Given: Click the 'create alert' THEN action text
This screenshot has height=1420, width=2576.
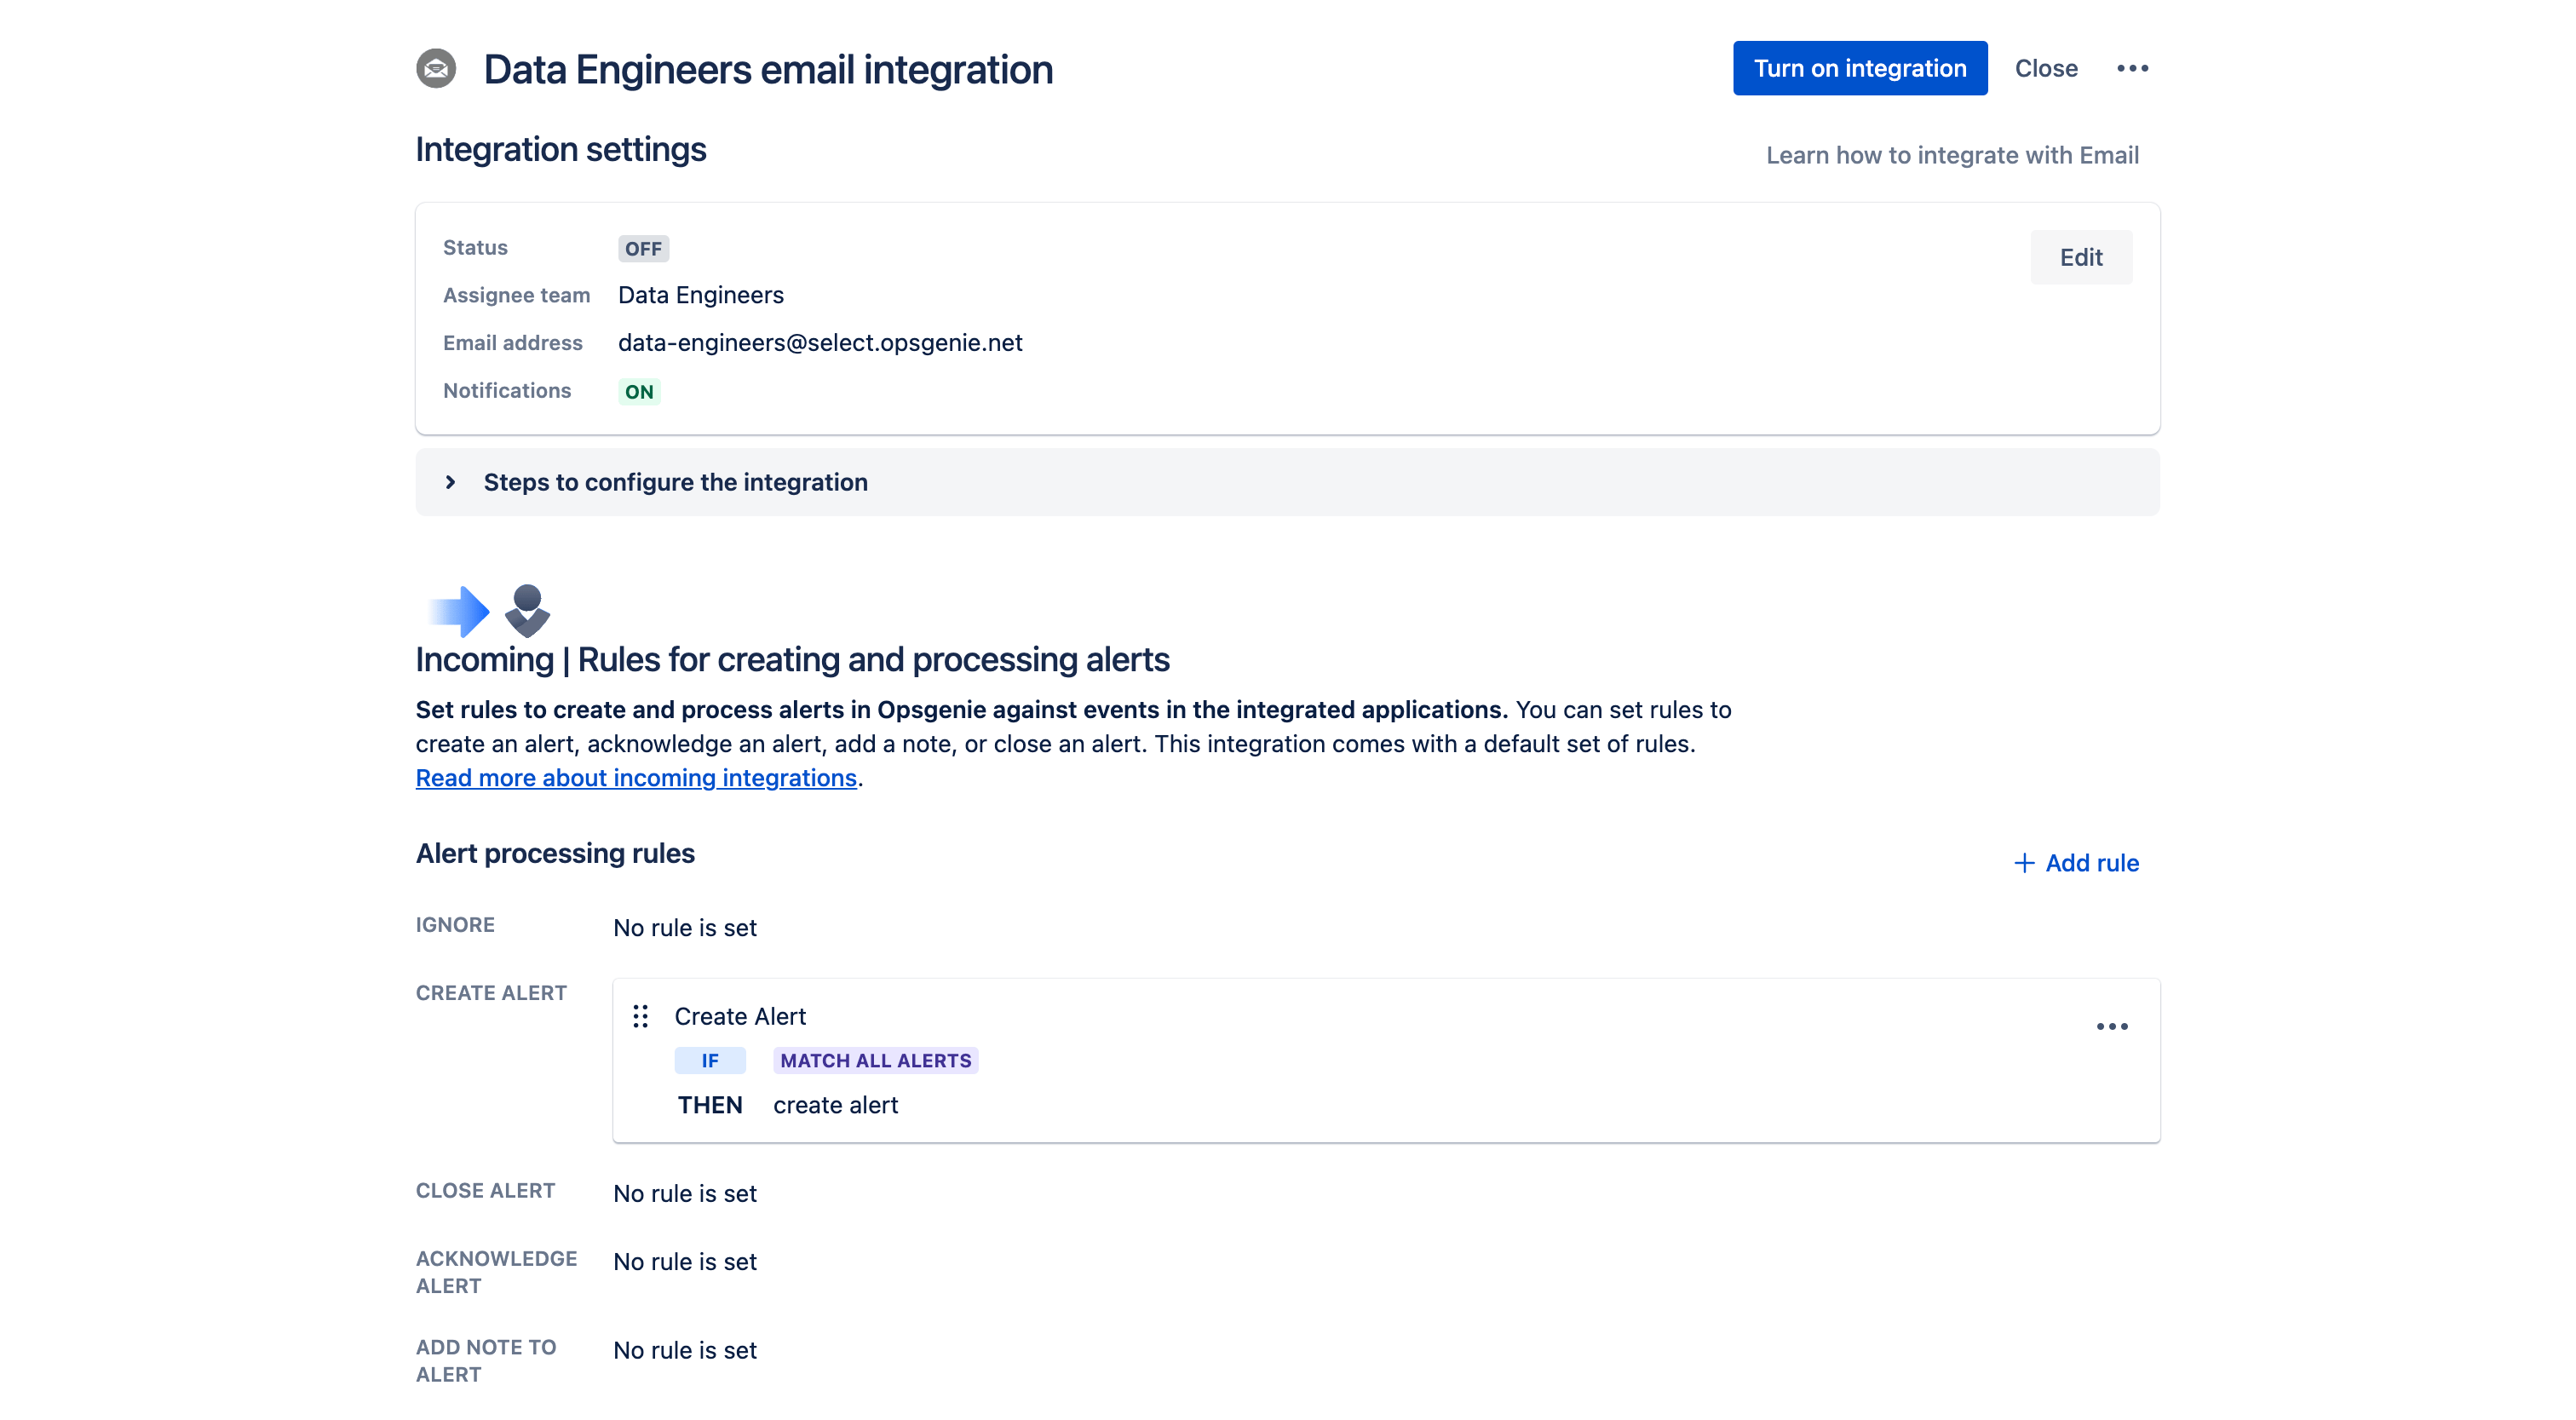Looking at the screenshot, I should 836,1105.
